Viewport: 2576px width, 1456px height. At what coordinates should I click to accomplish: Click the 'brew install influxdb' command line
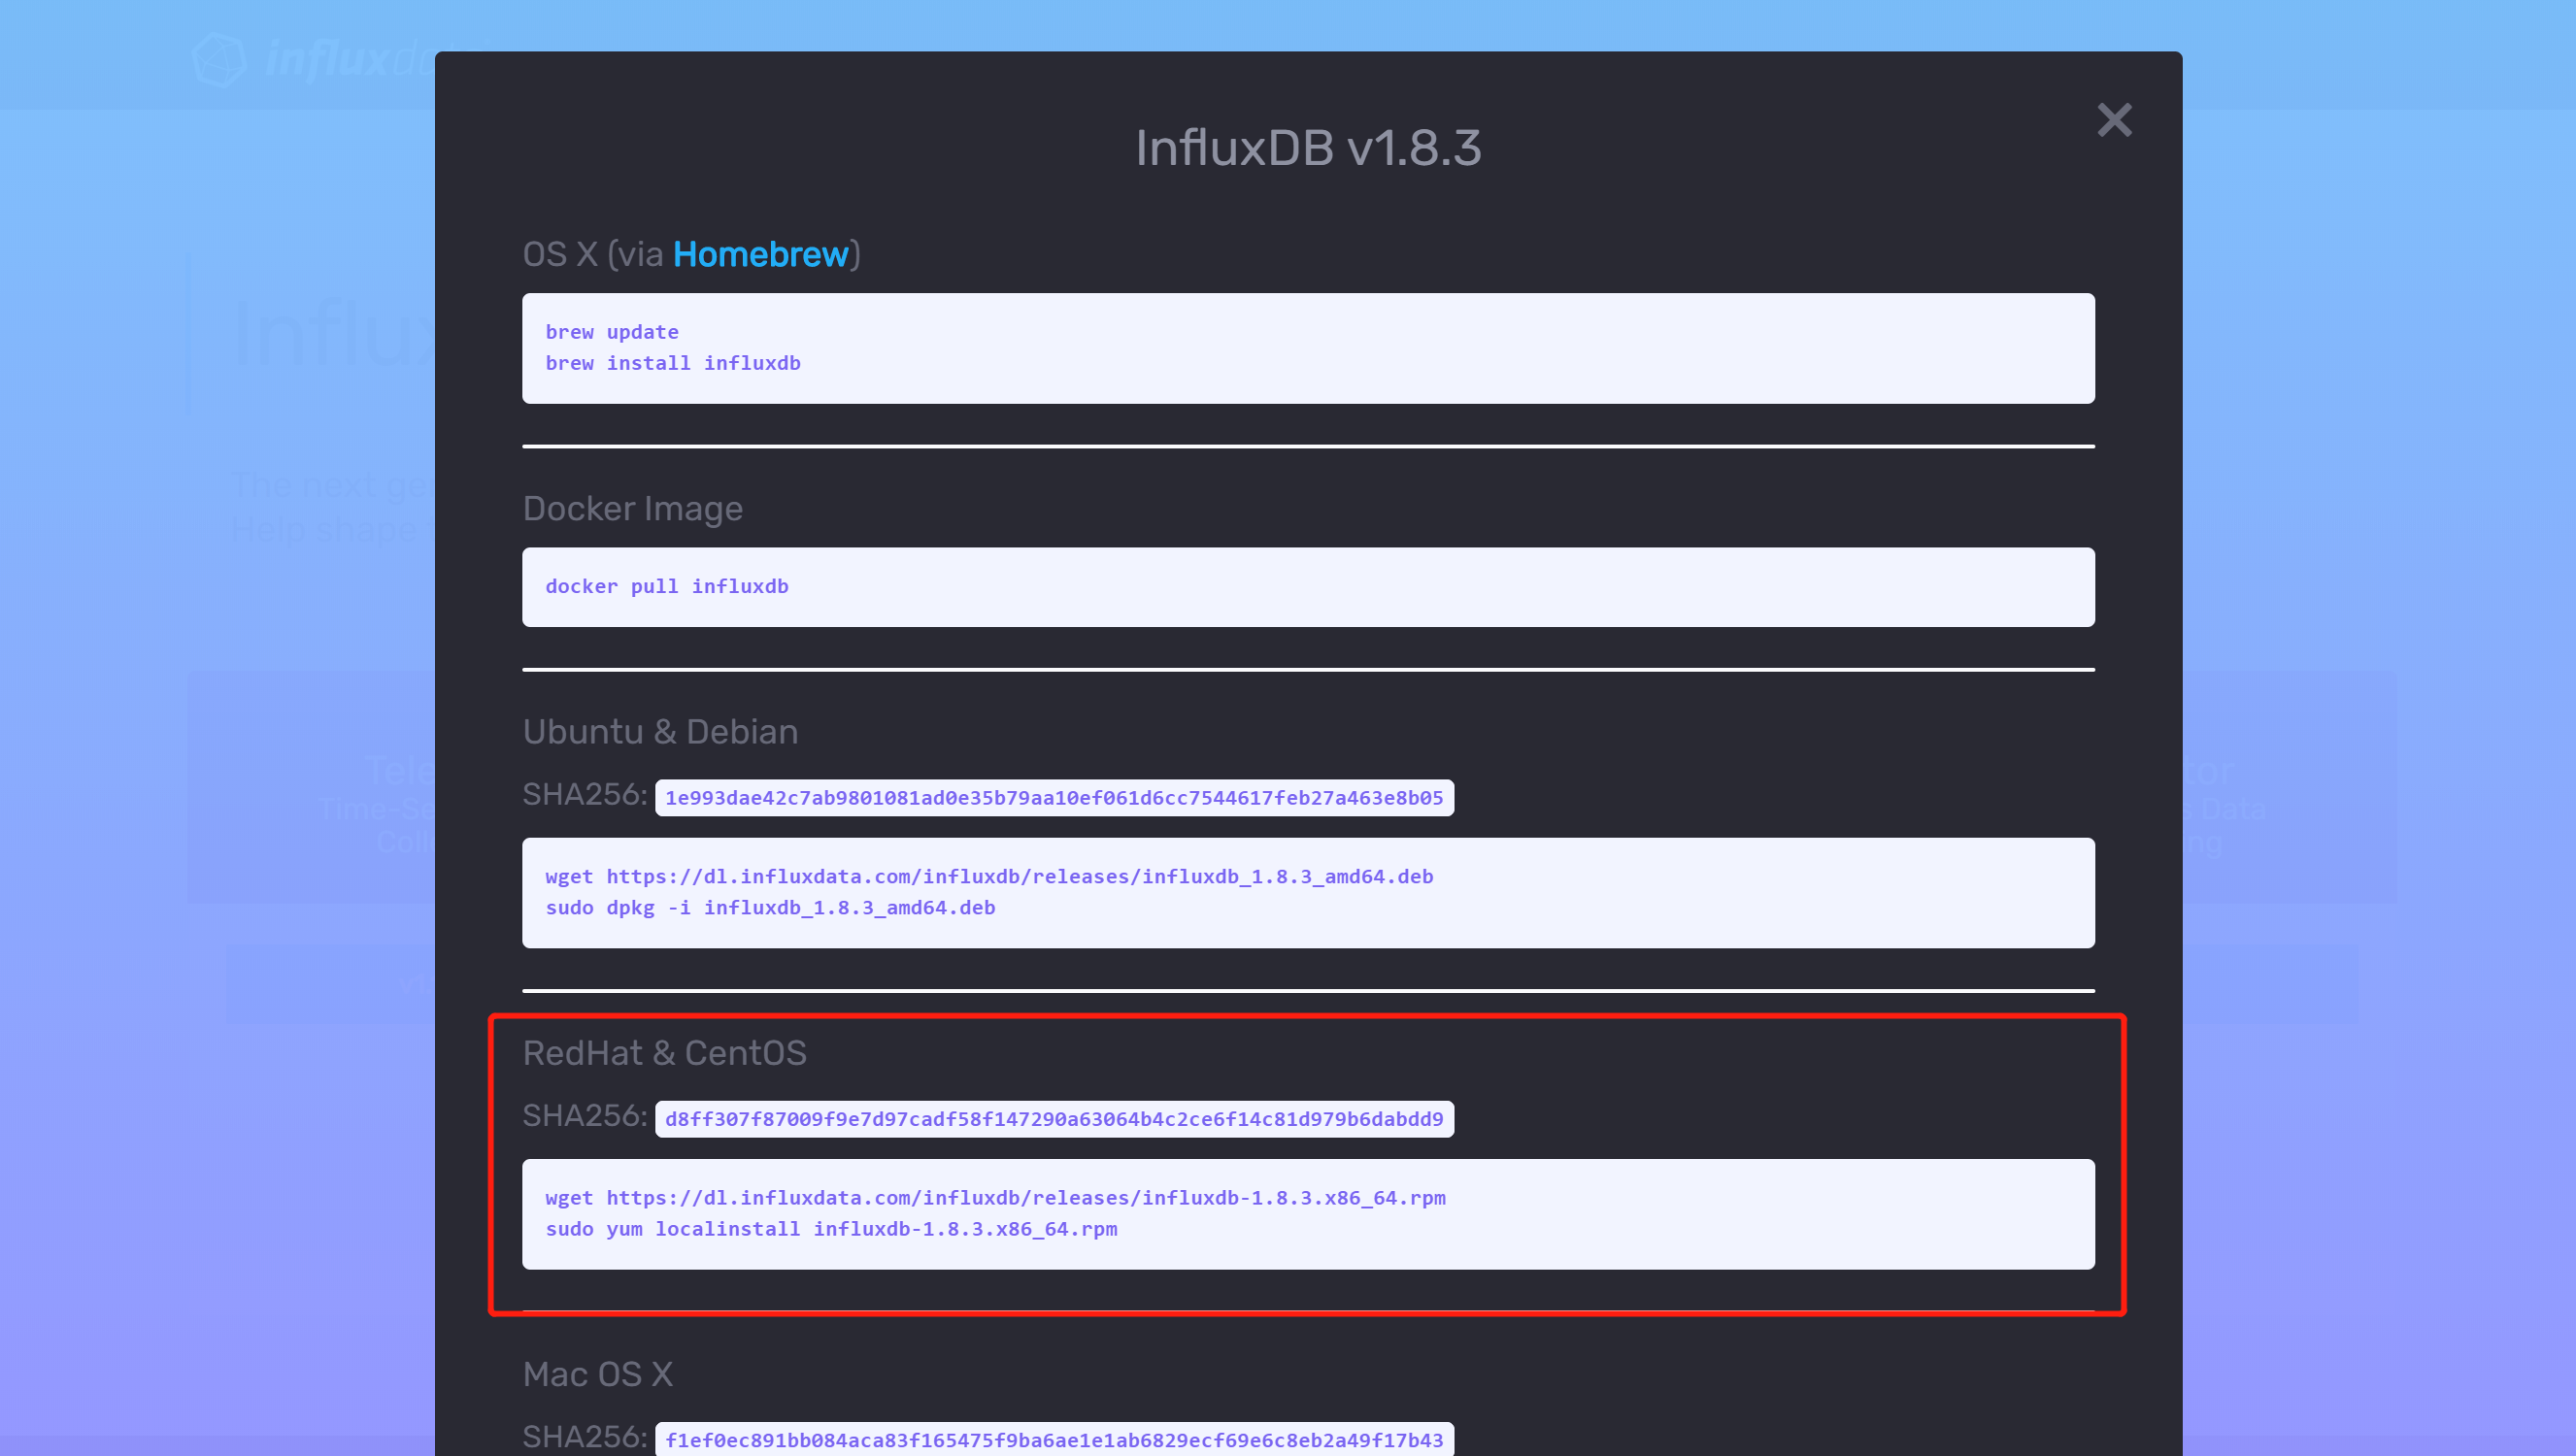672,363
